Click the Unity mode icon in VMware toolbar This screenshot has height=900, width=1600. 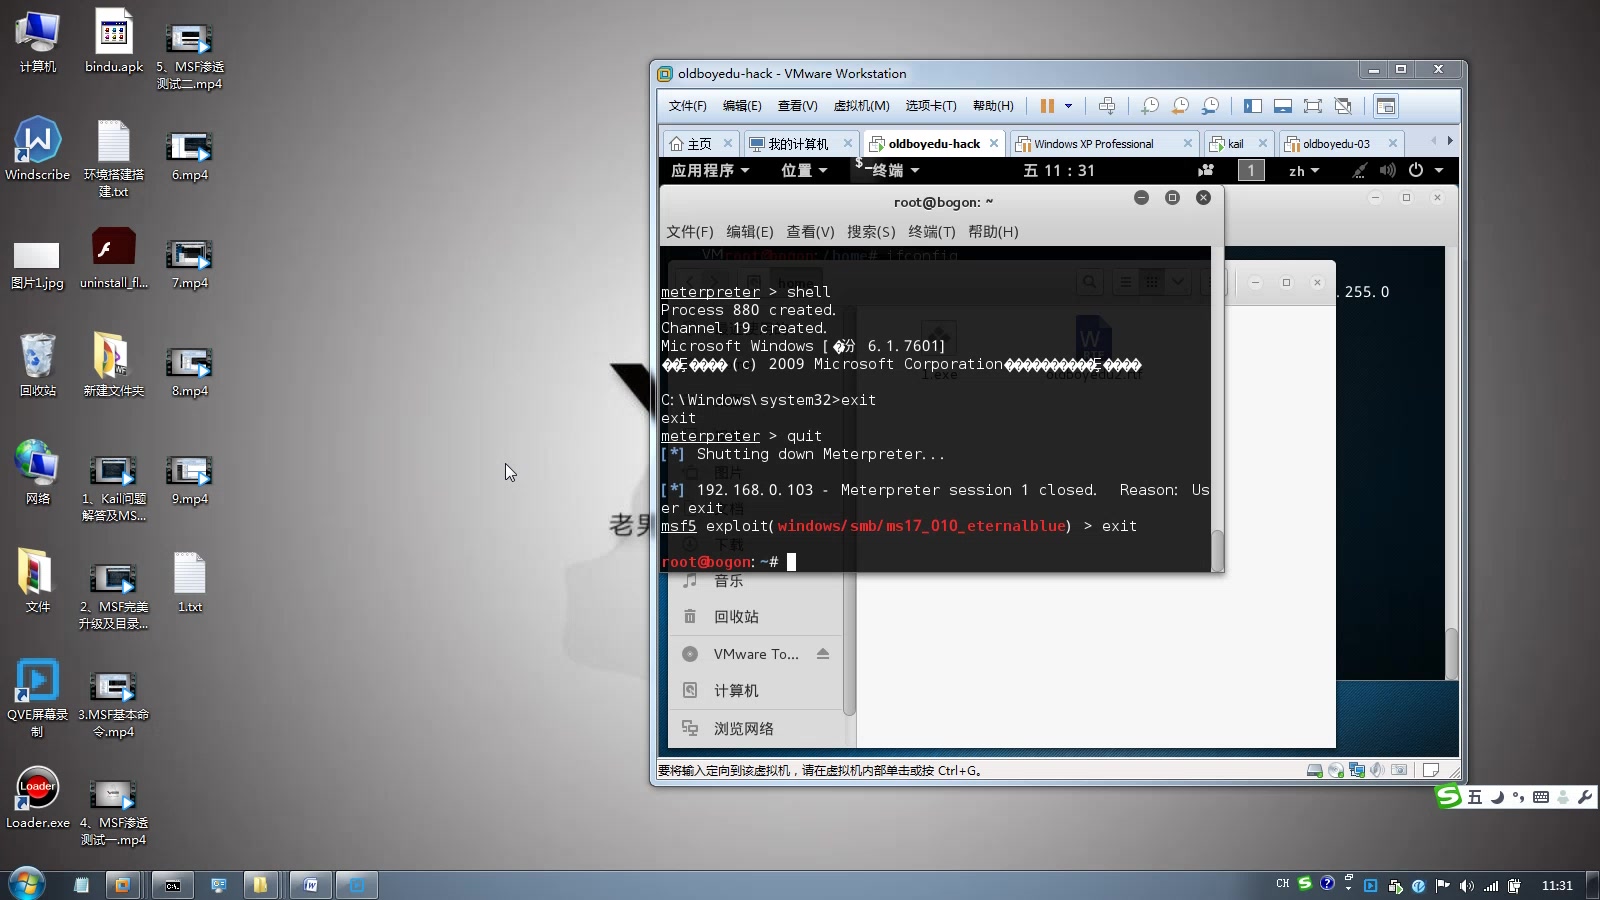point(1343,106)
